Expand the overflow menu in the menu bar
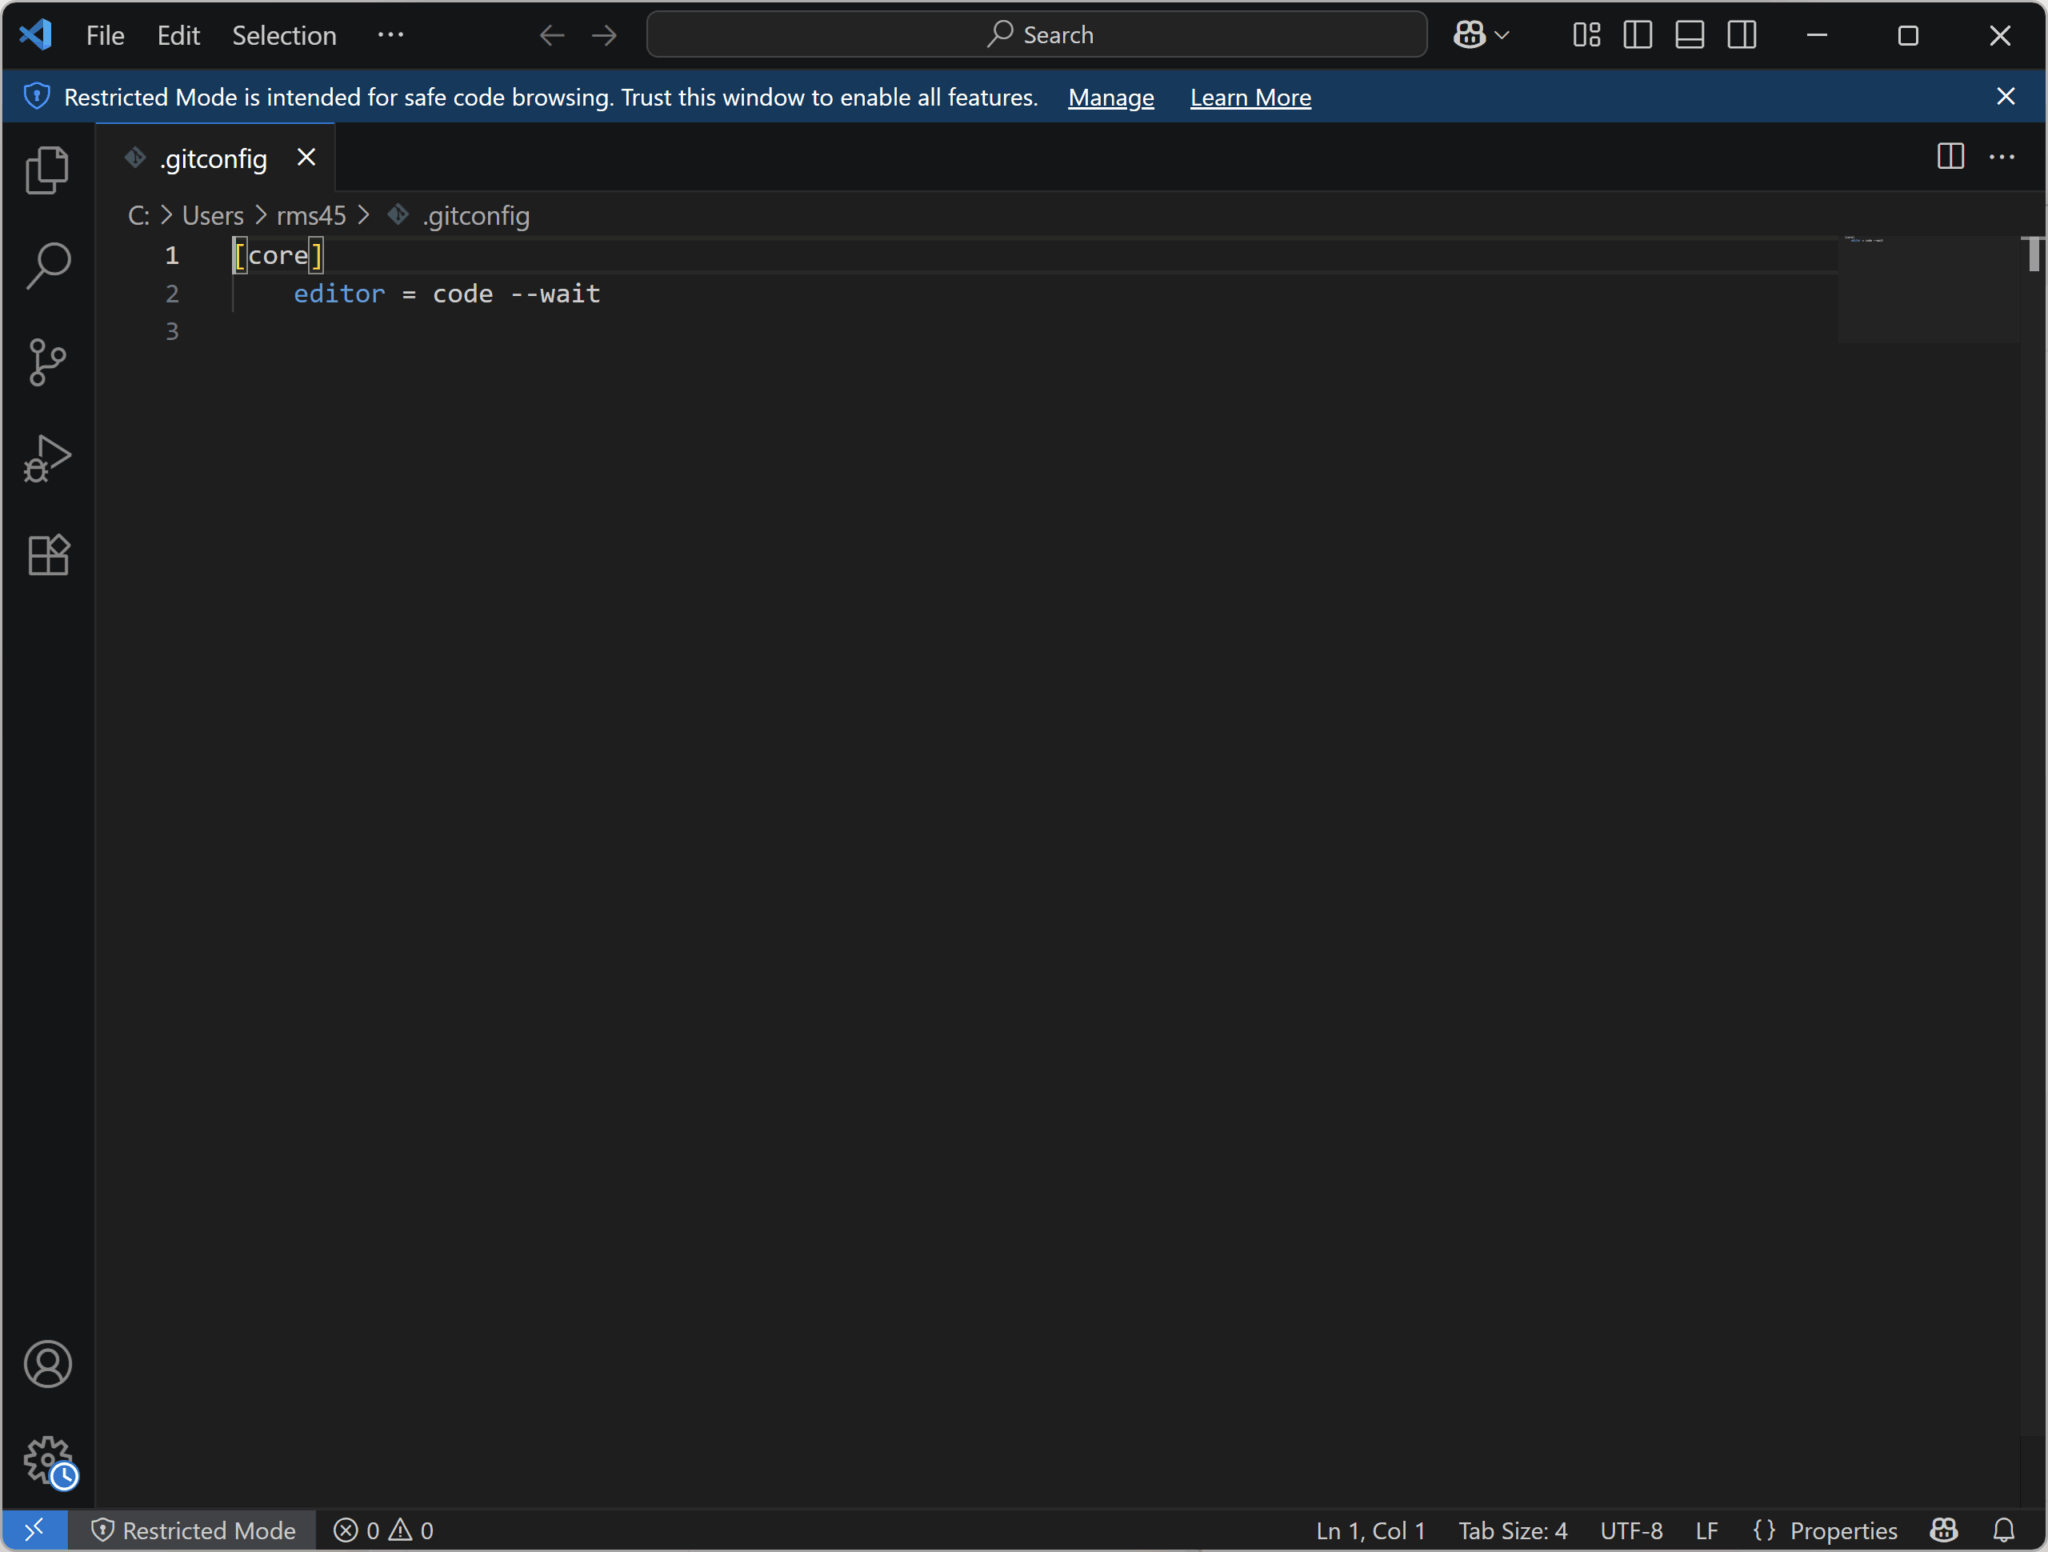This screenshot has width=2048, height=1552. (x=390, y=35)
